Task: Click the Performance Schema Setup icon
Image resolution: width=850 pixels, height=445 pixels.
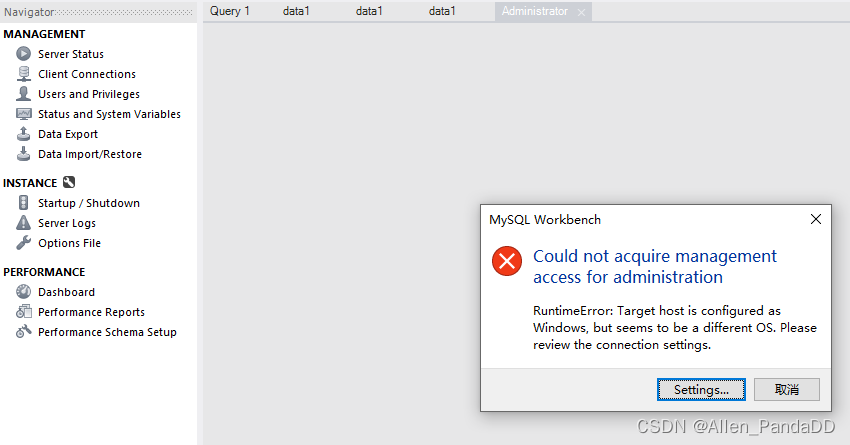Action: point(23,332)
